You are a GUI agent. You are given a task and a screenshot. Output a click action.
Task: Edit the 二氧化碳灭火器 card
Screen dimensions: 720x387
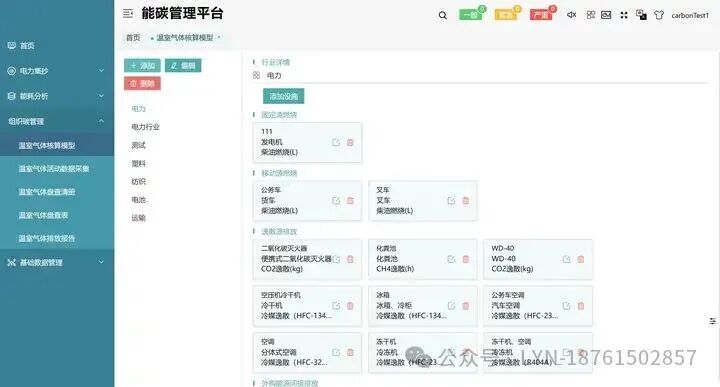click(x=337, y=259)
